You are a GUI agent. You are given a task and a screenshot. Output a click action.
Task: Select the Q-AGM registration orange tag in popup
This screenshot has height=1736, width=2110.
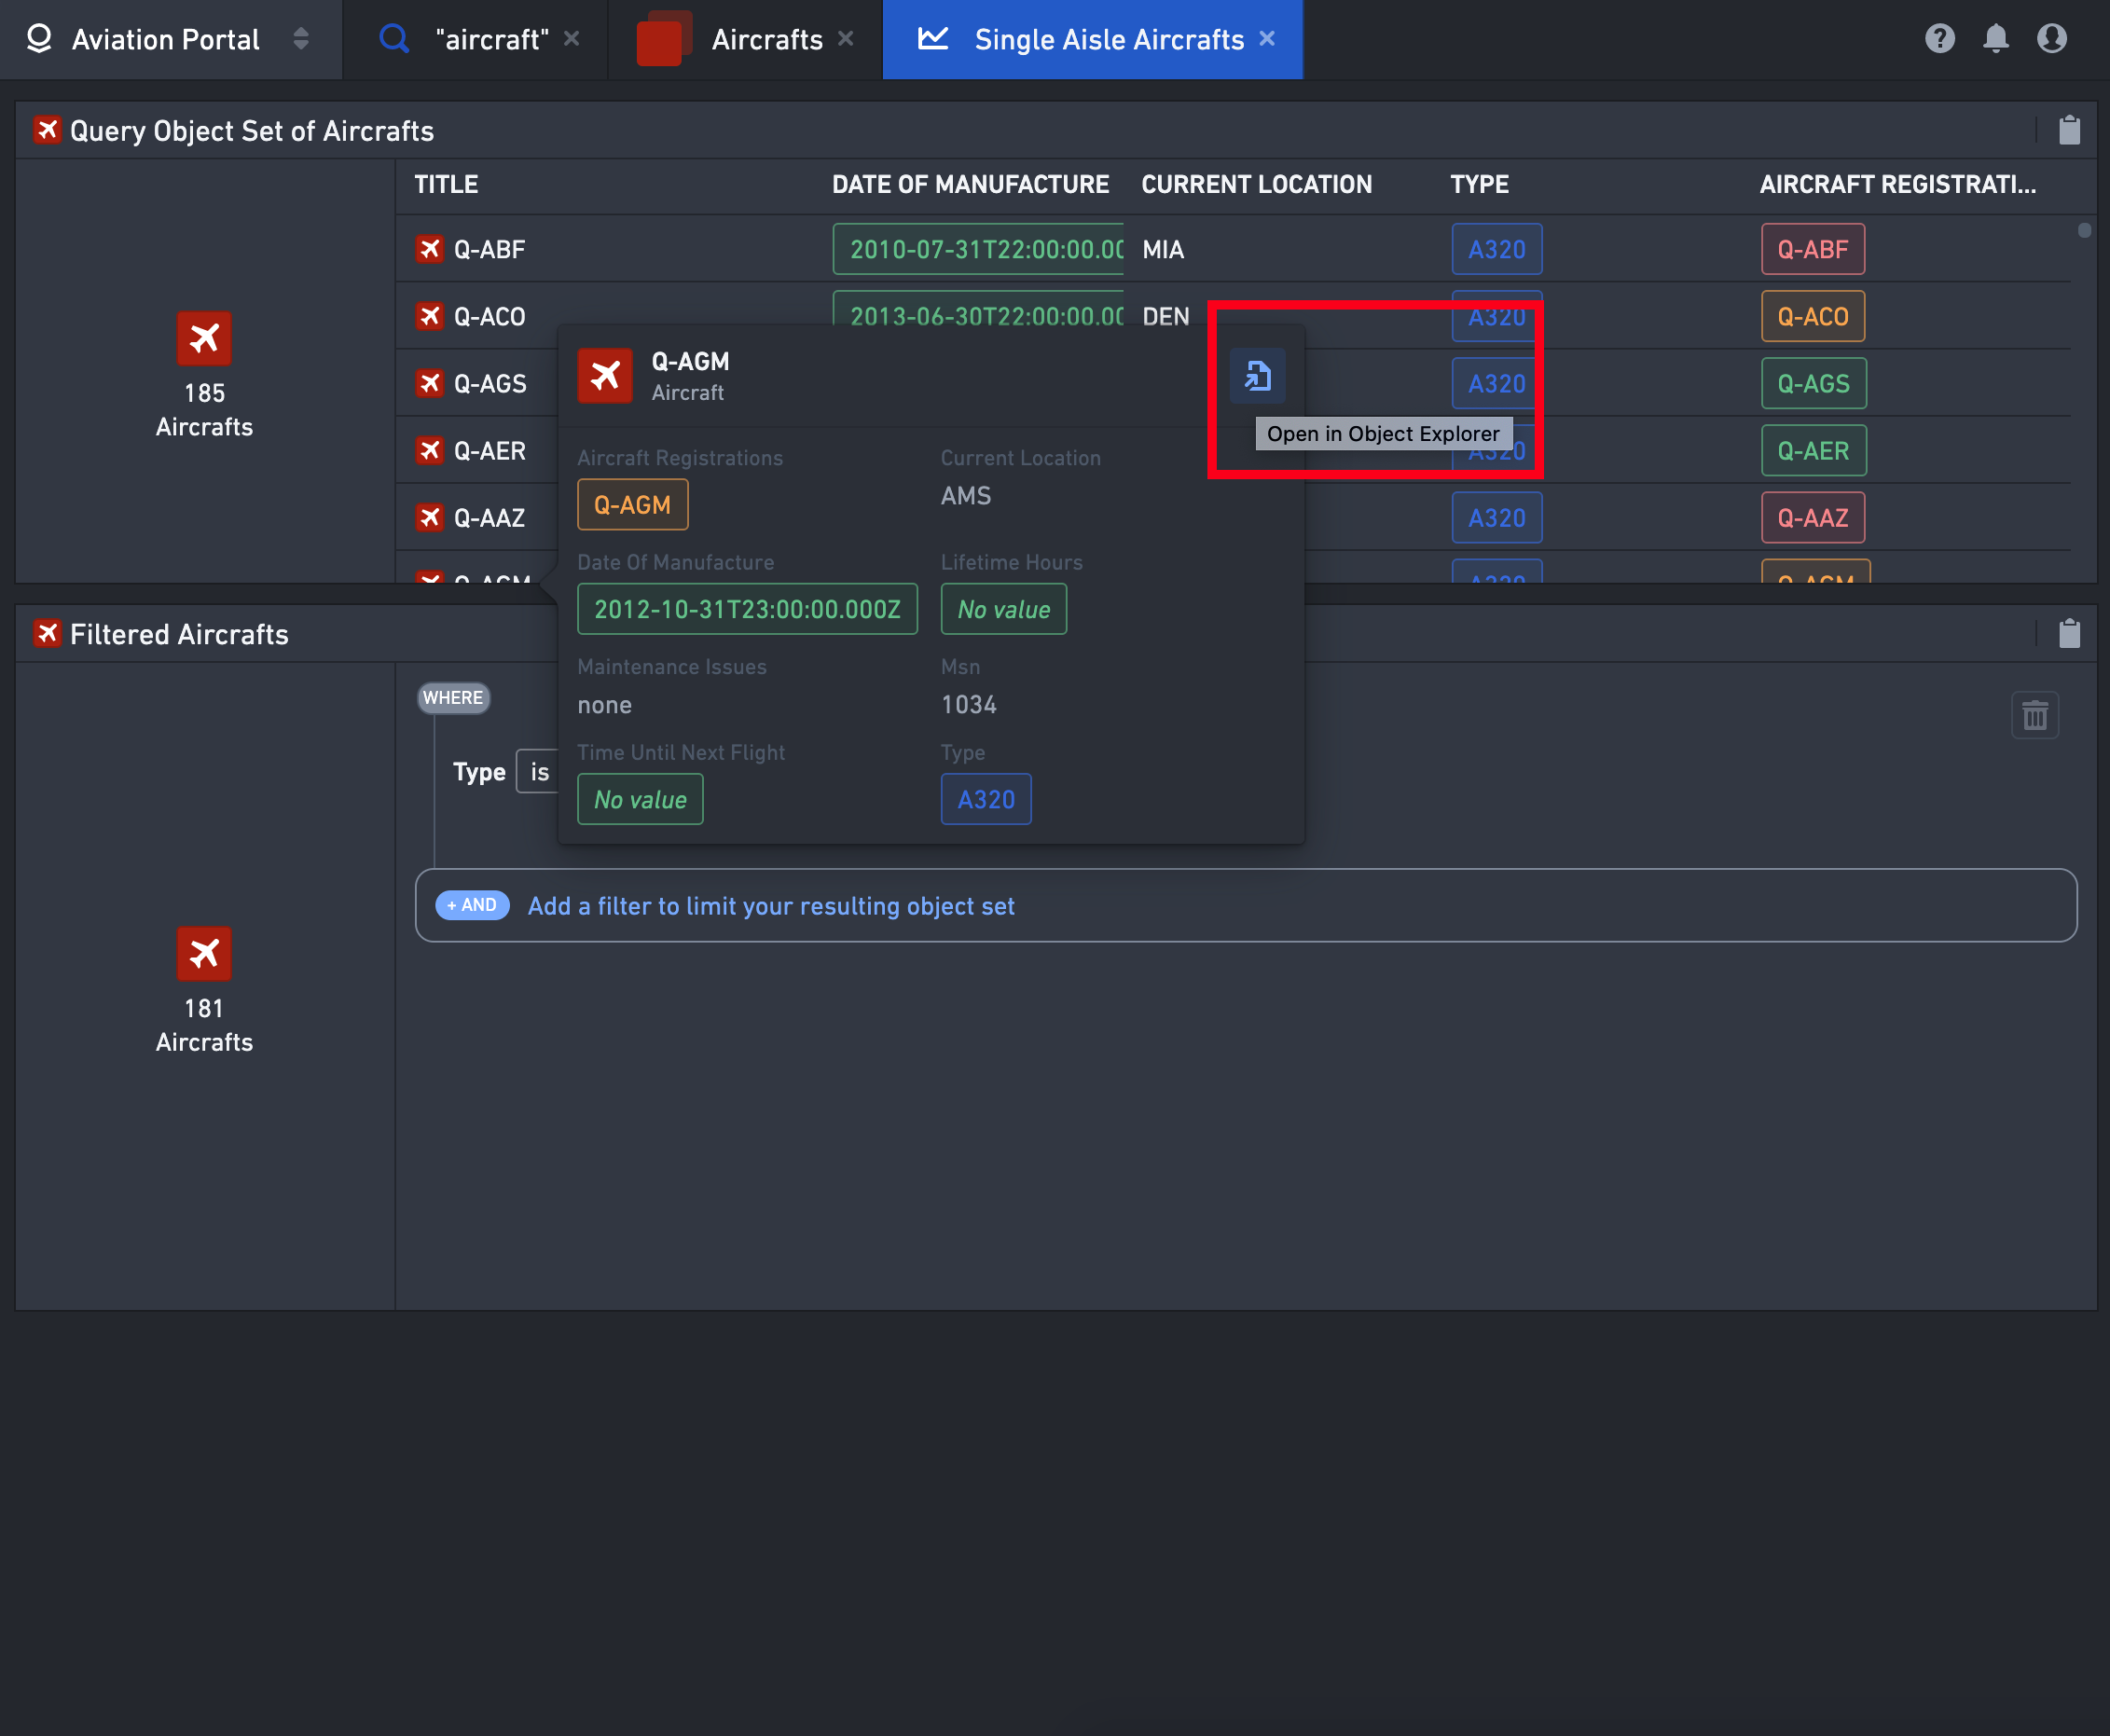pos(632,504)
